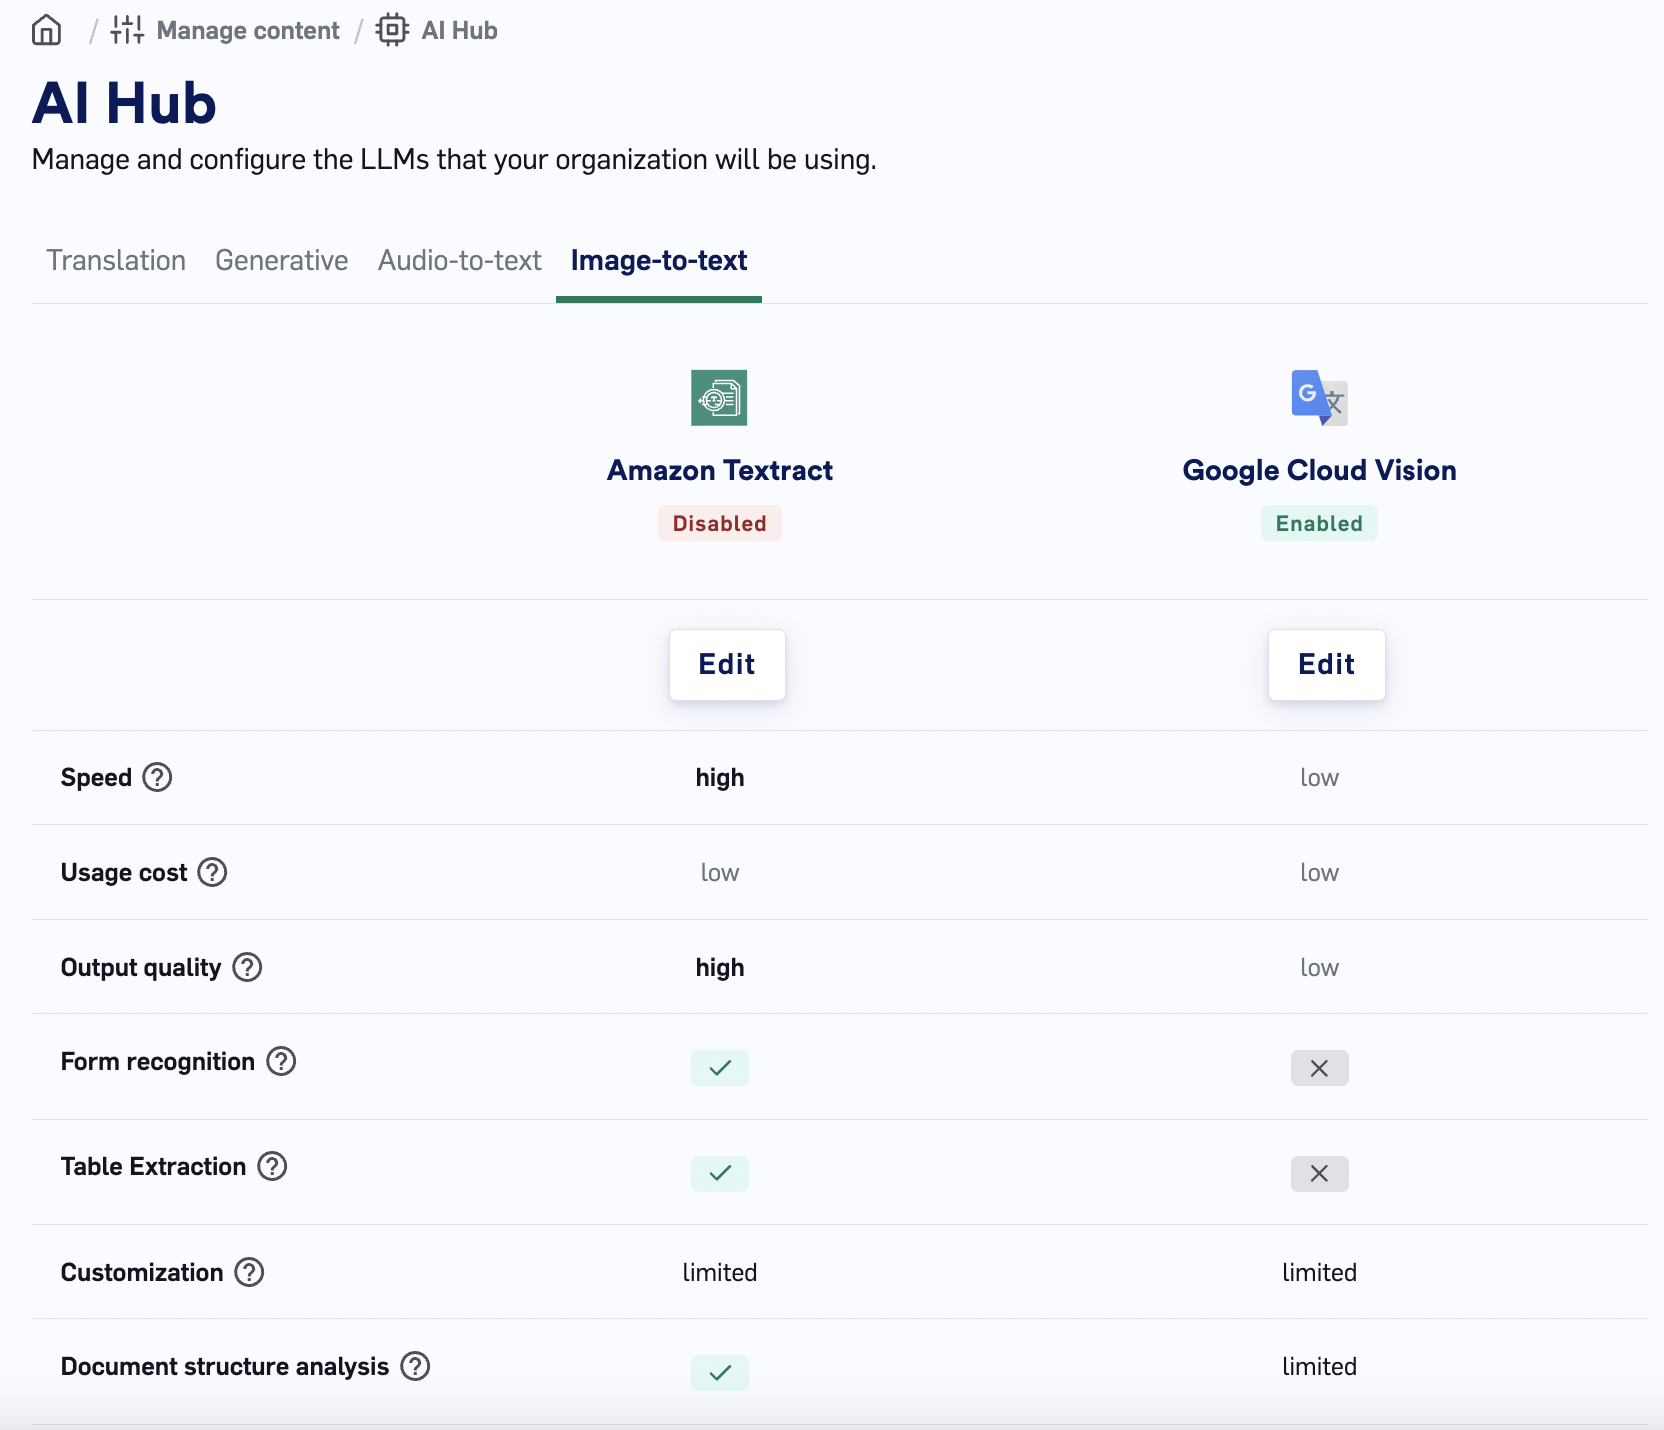Click the AI Hub chip icon in breadcrumb
Image resolution: width=1664 pixels, height=1430 pixels.
click(392, 31)
